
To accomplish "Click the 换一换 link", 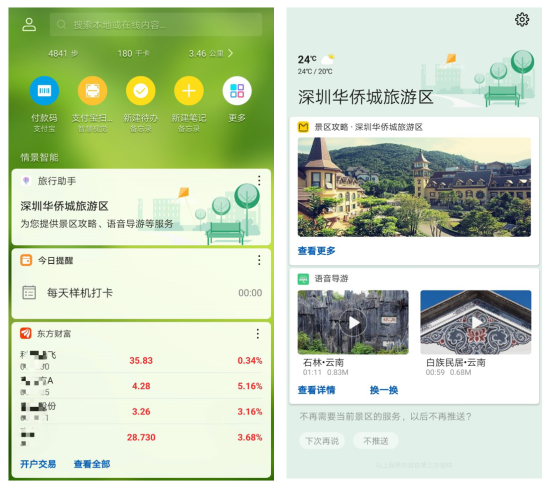I will 384,390.
